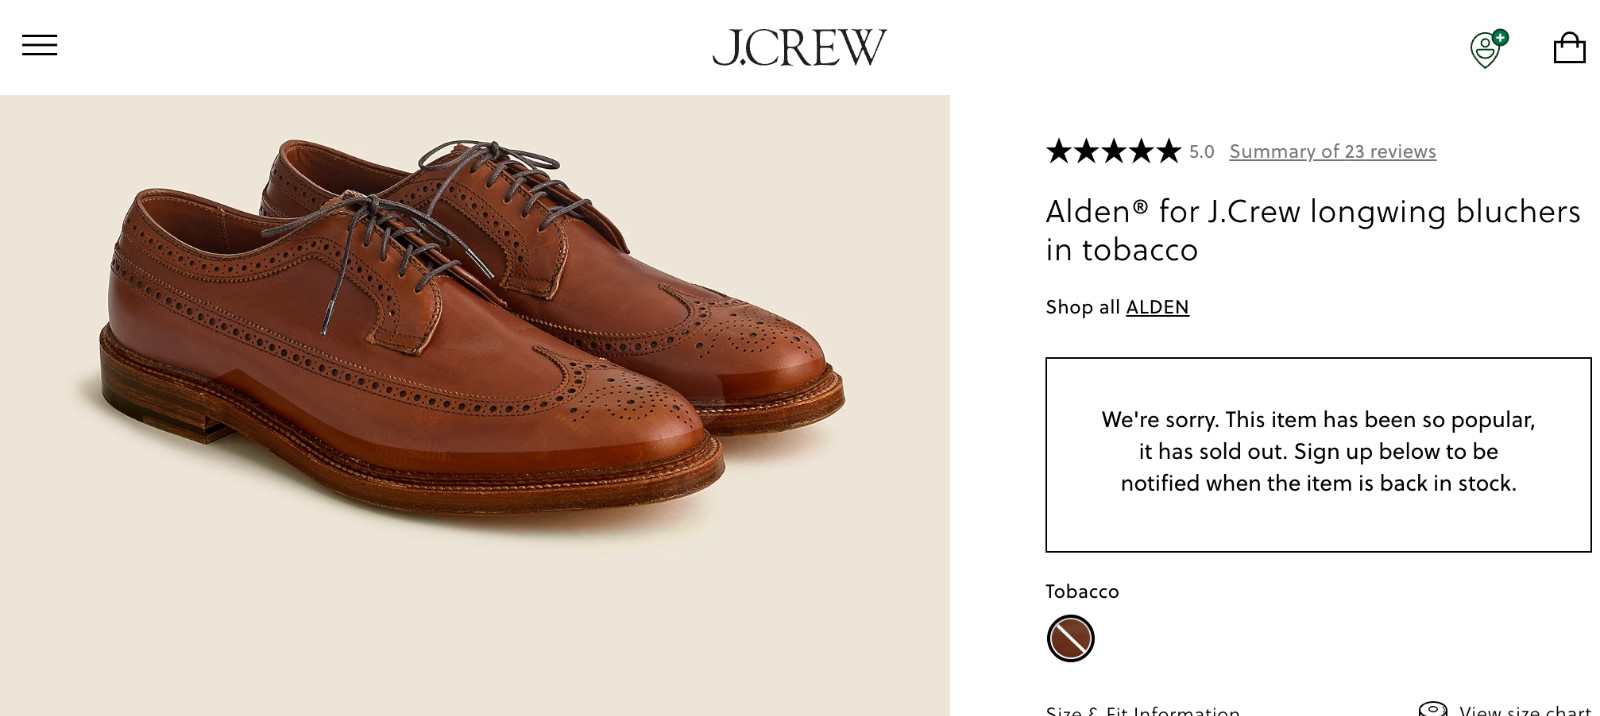The image size is (1600, 716).
Task: Select the Tobacco color swatch
Action: tap(1069, 638)
